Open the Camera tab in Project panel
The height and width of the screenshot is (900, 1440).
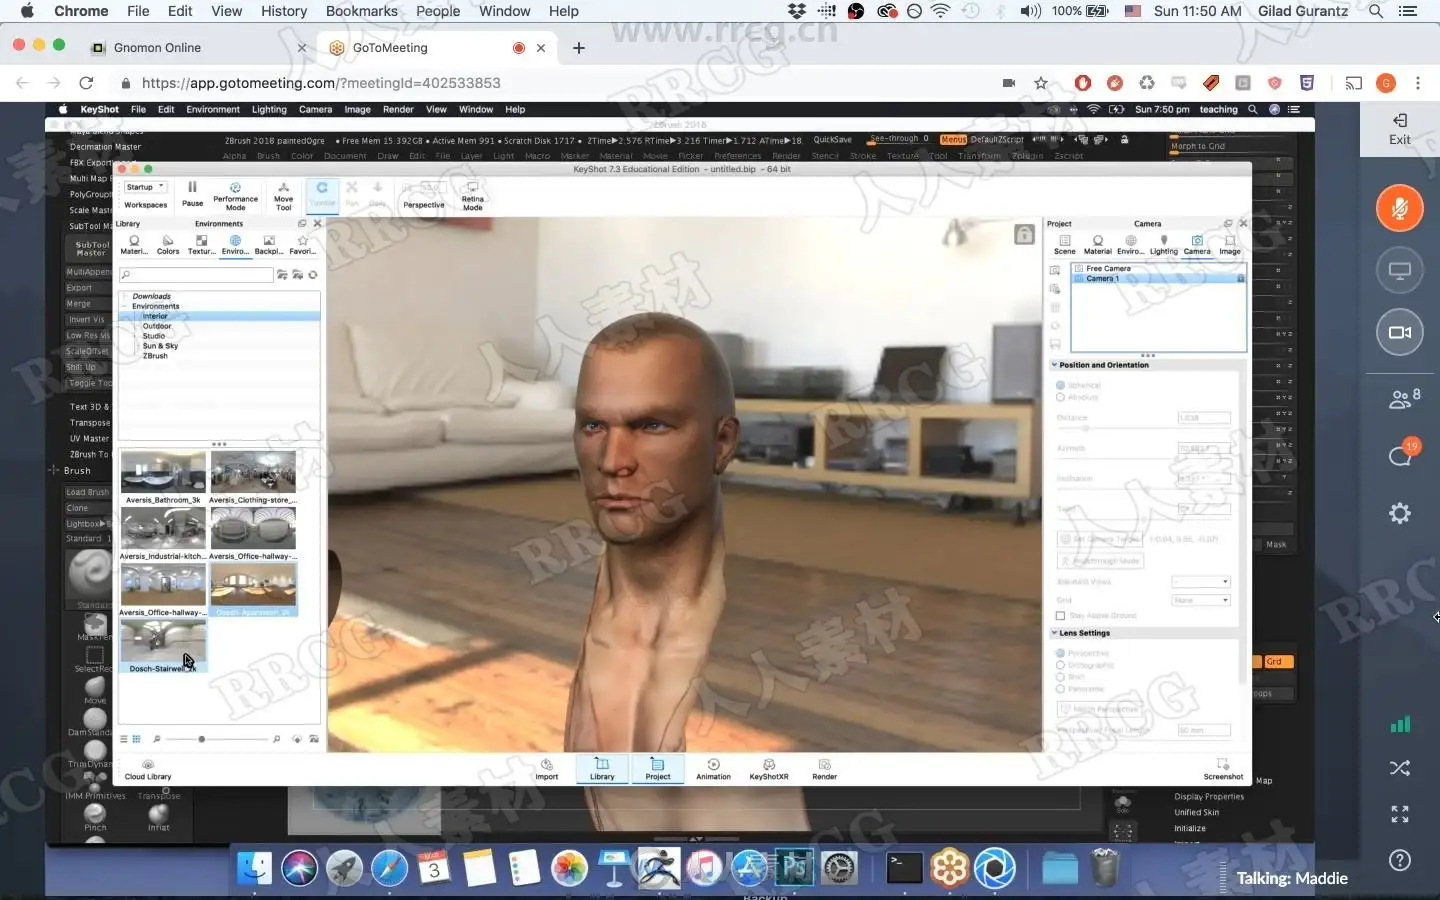tap(1197, 245)
